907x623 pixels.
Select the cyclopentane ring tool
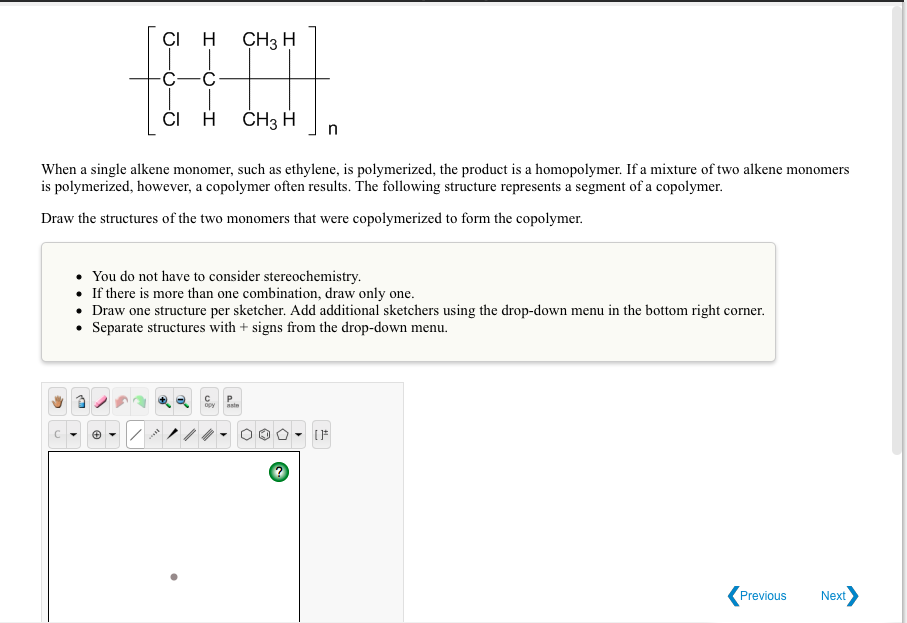tap(282, 434)
